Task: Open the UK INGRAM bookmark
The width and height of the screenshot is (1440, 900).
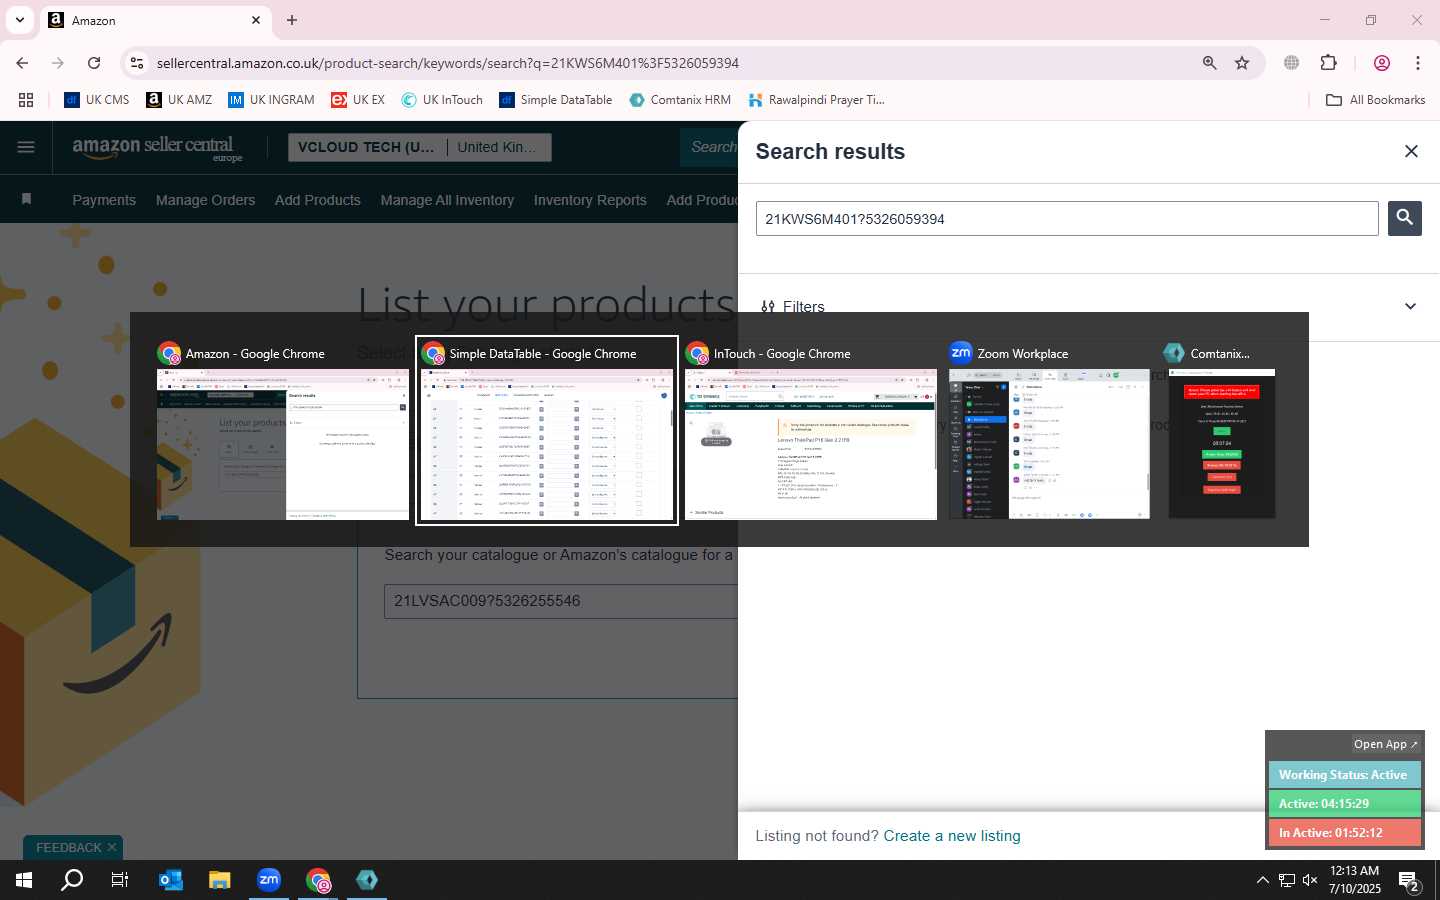Action: coord(271,100)
